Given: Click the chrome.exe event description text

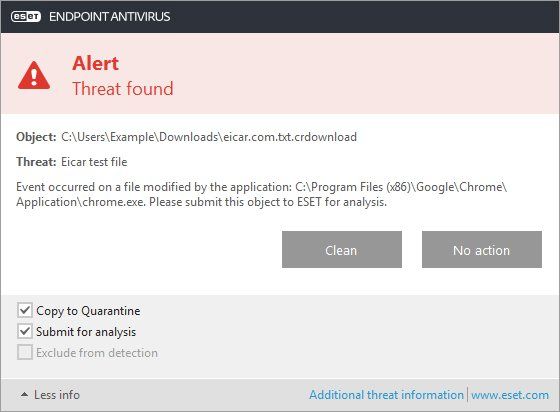Looking at the screenshot, I should (261, 194).
